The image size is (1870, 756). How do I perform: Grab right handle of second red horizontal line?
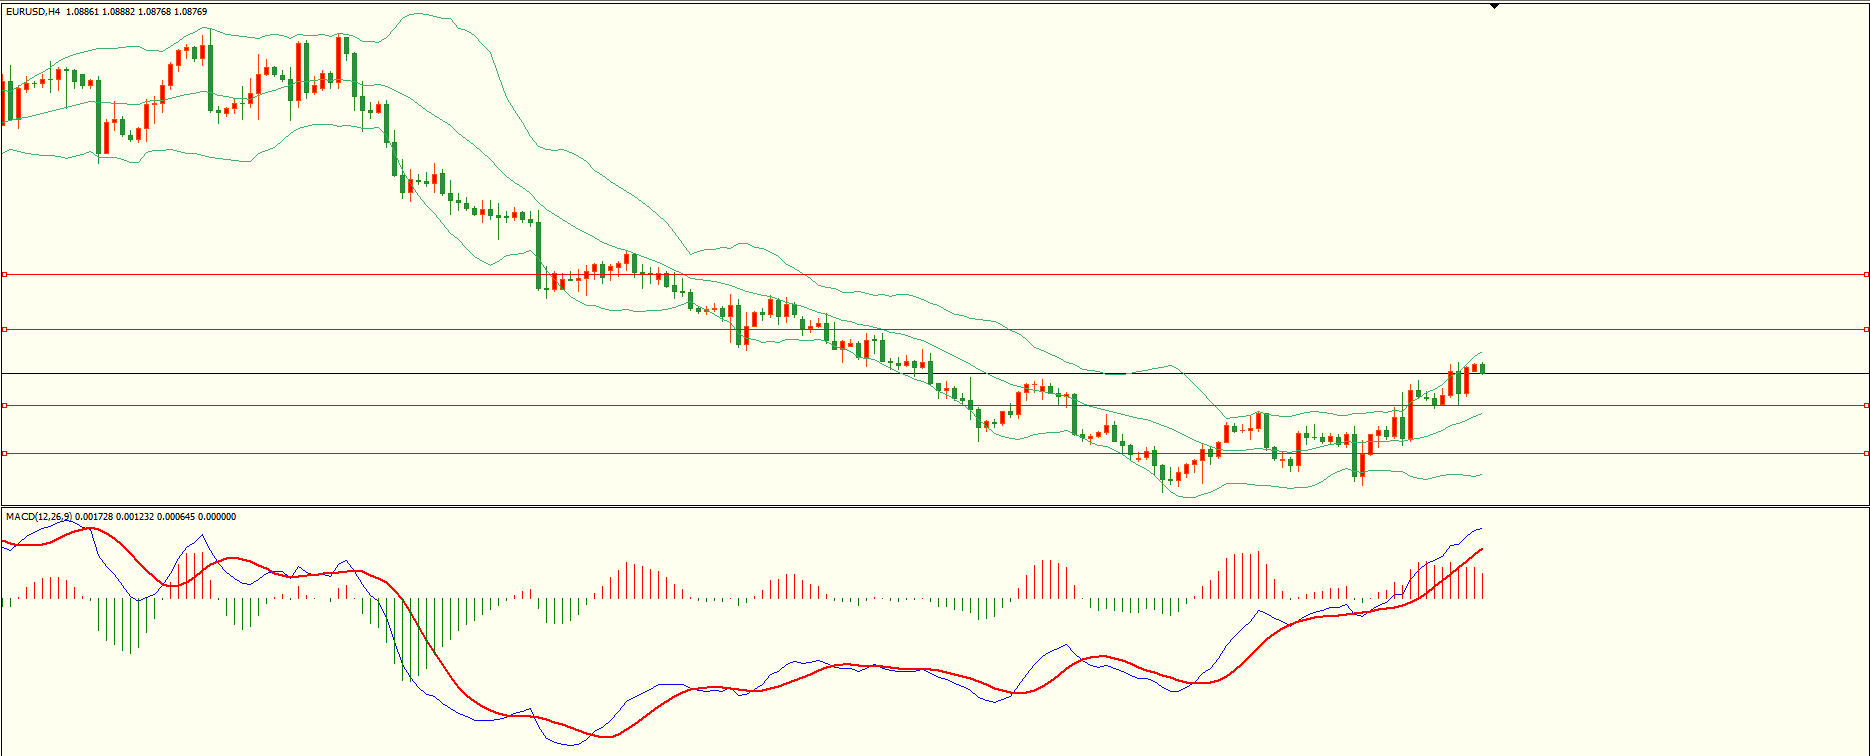coord(1866,329)
